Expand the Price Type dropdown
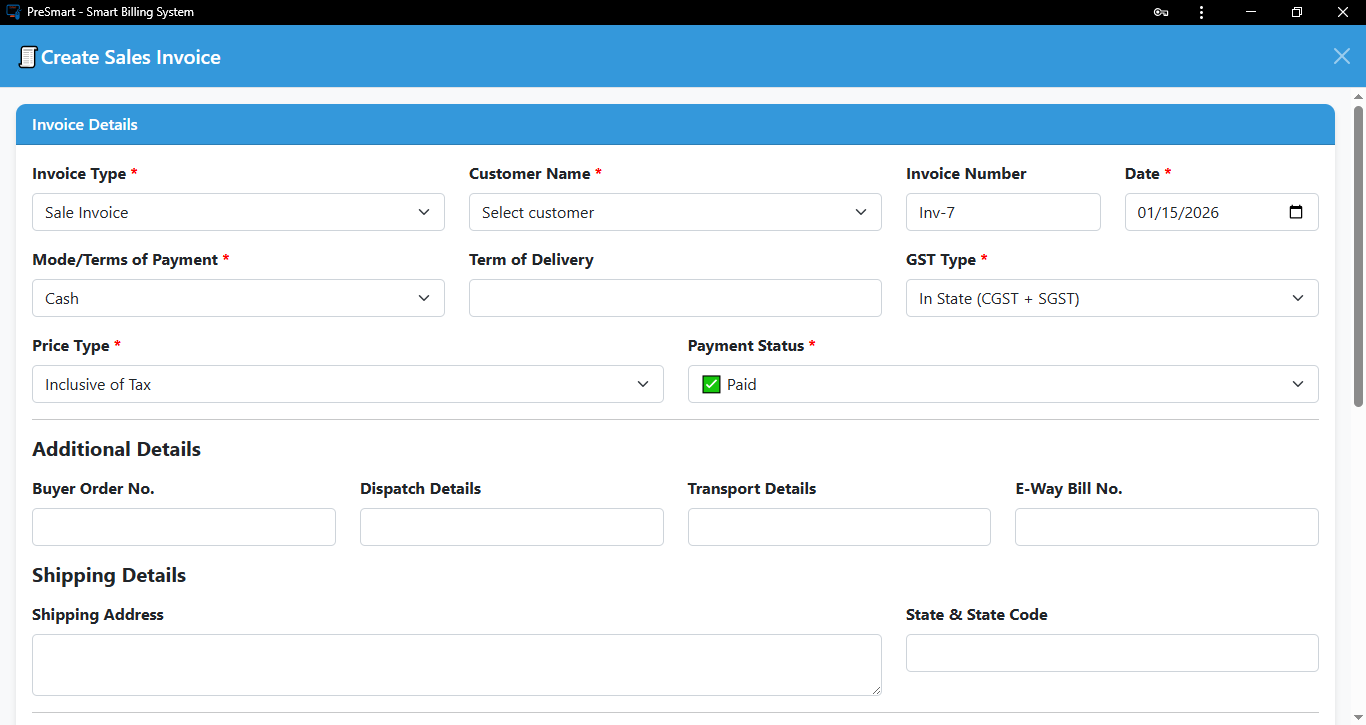 click(x=347, y=384)
